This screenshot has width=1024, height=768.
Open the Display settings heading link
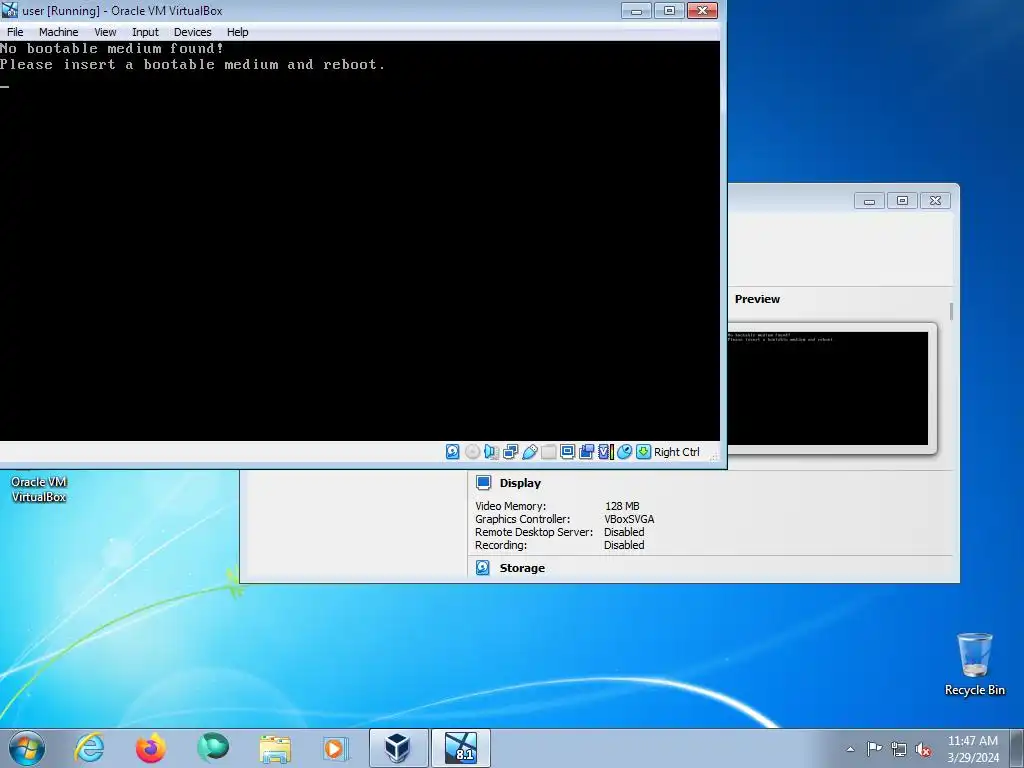(520, 483)
